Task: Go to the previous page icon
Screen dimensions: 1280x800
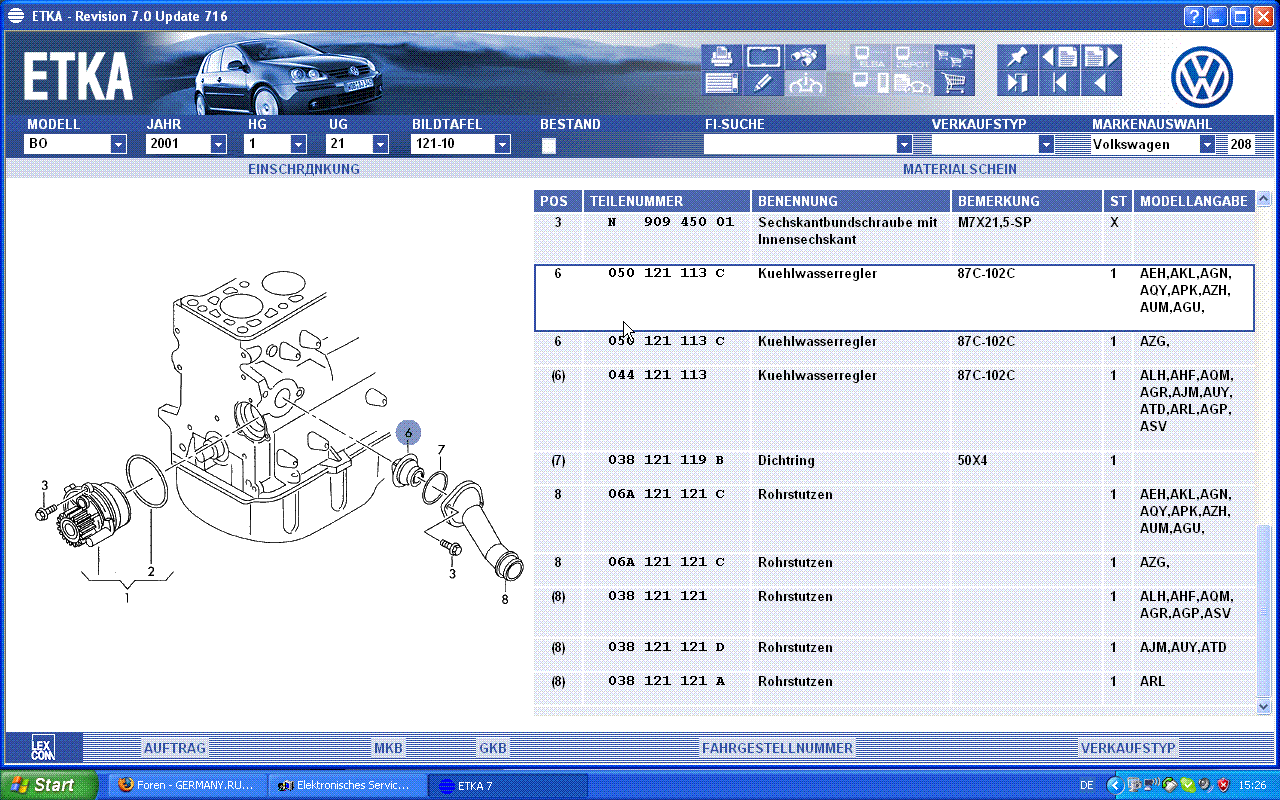Action: [x=1058, y=57]
